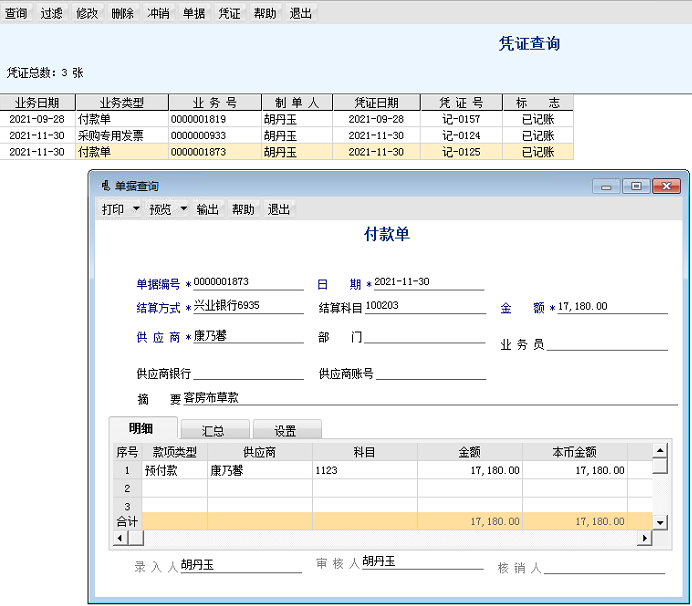Viewport: 692px width, 606px height.
Task: Click the empty 部门 field
Action: [x=425, y=336]
